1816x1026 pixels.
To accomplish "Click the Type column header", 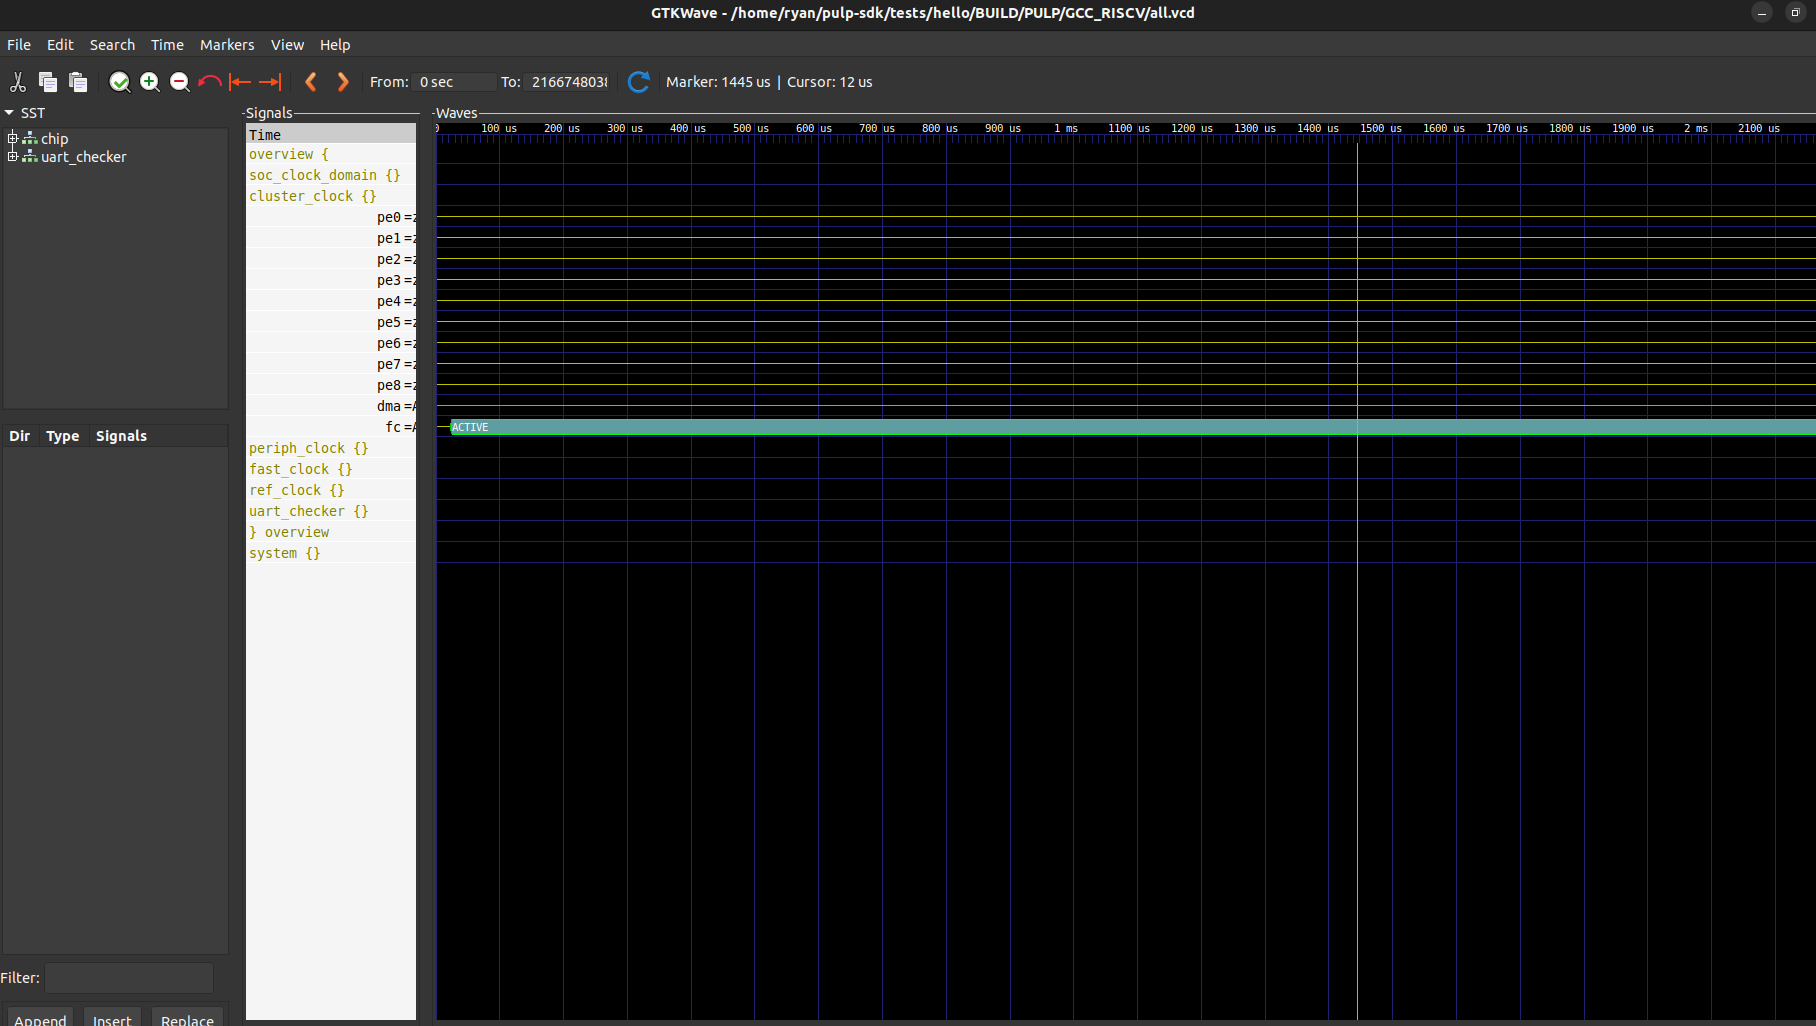I will [x=63, y=436].
